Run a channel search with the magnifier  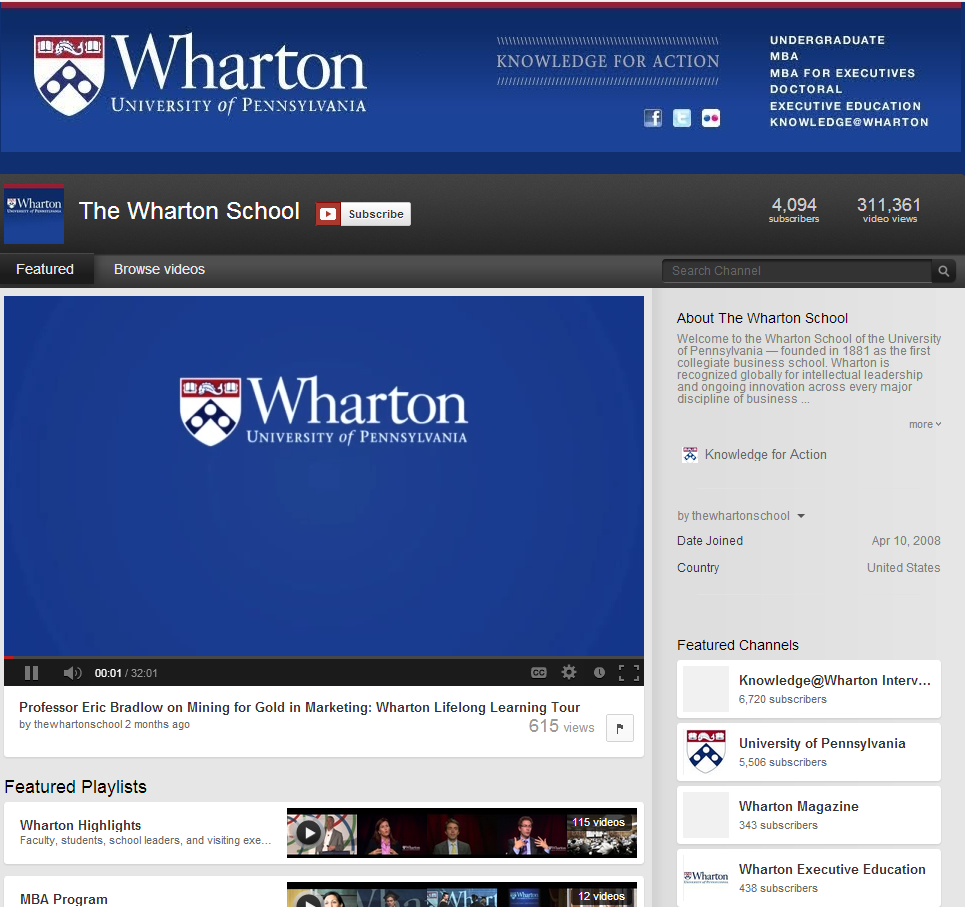[943, 270]
